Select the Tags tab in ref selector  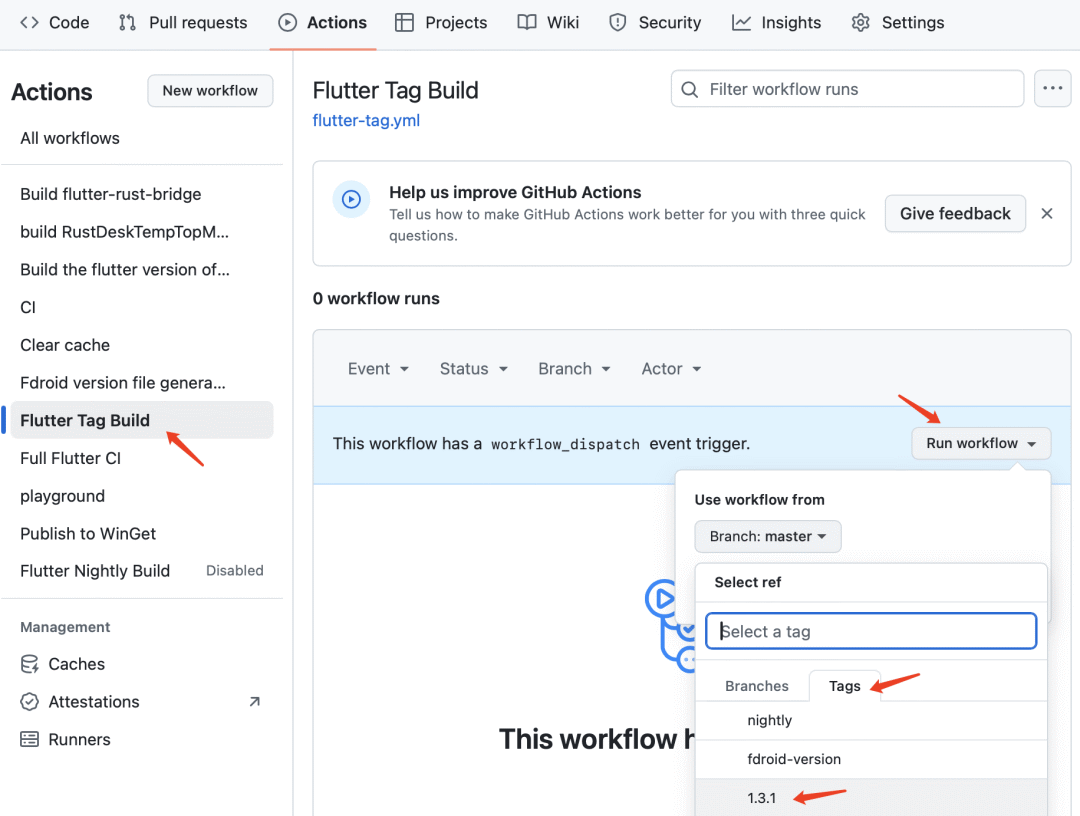[x=844, y=686]
